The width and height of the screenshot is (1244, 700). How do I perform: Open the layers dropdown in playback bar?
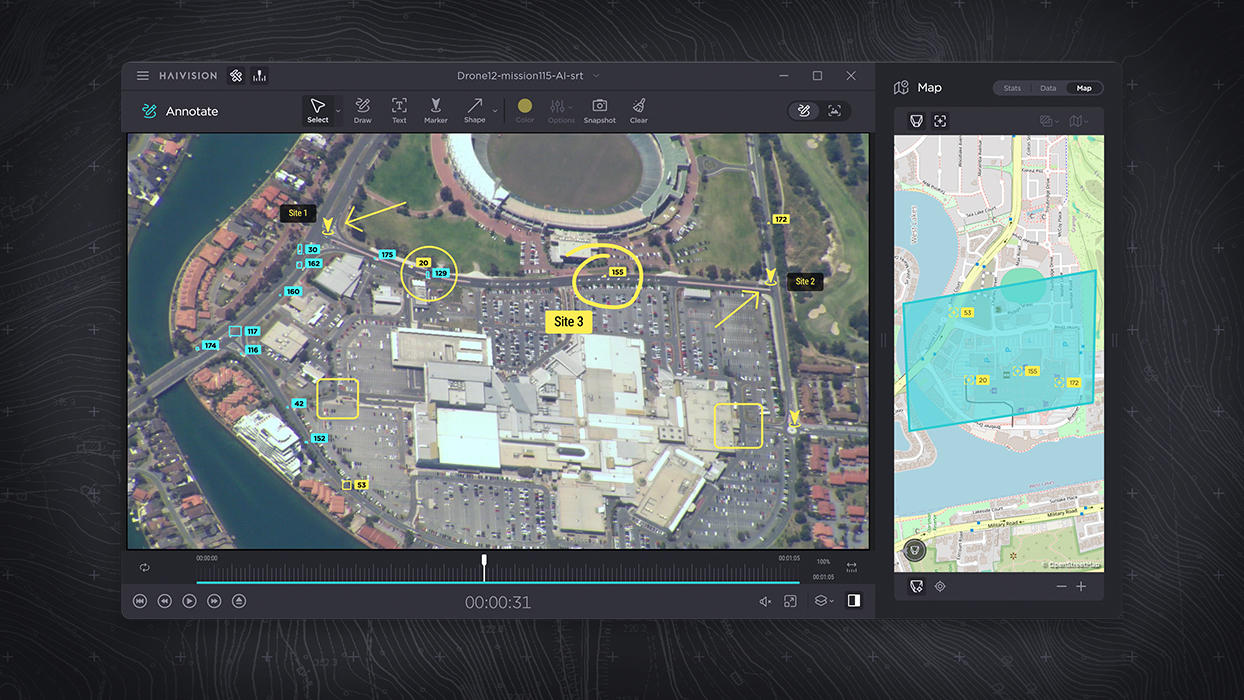tap(824, 601)
